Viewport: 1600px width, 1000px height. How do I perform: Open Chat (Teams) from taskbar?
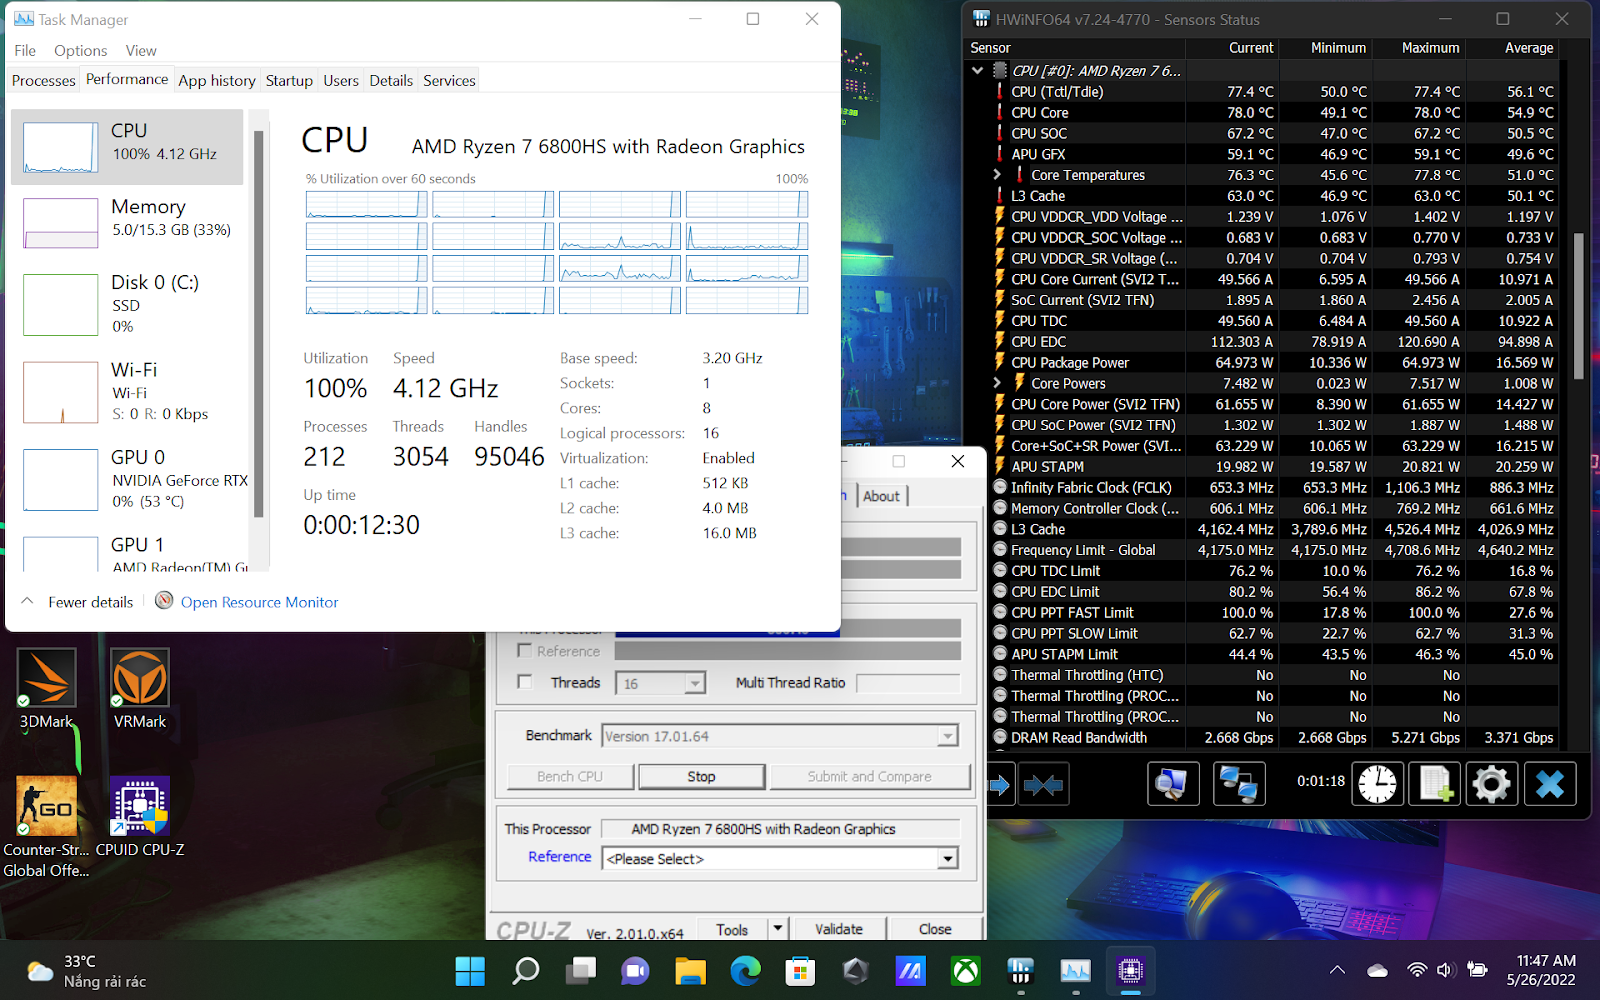click(x=635, y=970)
